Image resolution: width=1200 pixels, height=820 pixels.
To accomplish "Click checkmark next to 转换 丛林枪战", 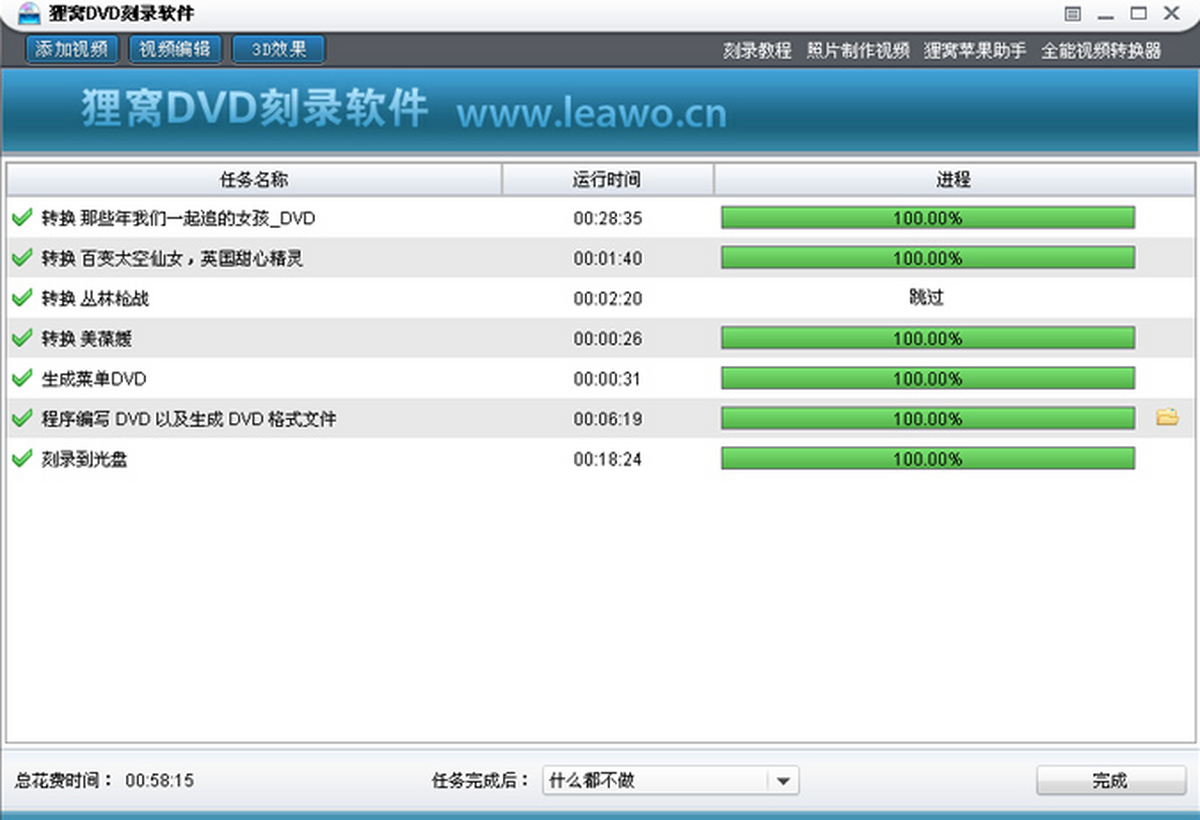I will click(22, 298).
